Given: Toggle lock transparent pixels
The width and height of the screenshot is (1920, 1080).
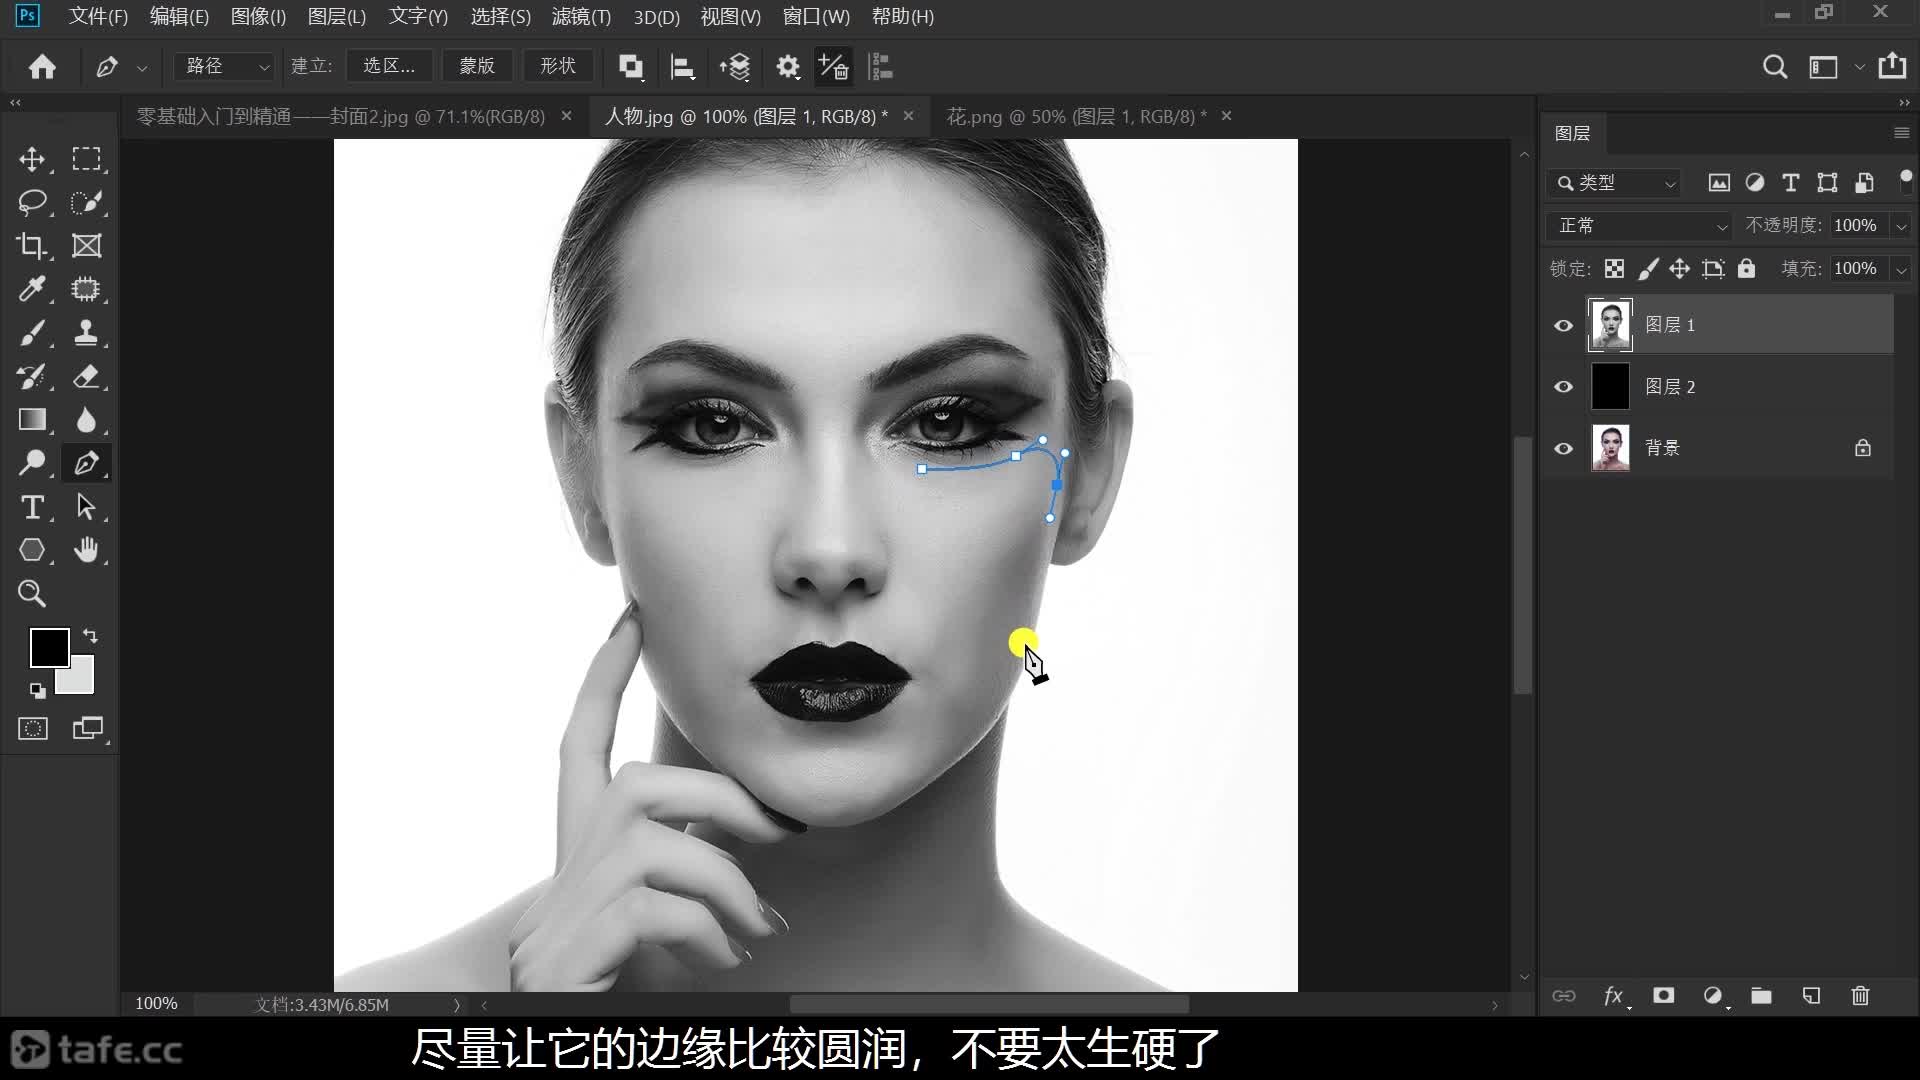Looking at the screenshot, I should pyautogui.click(x=1614, y=268).
